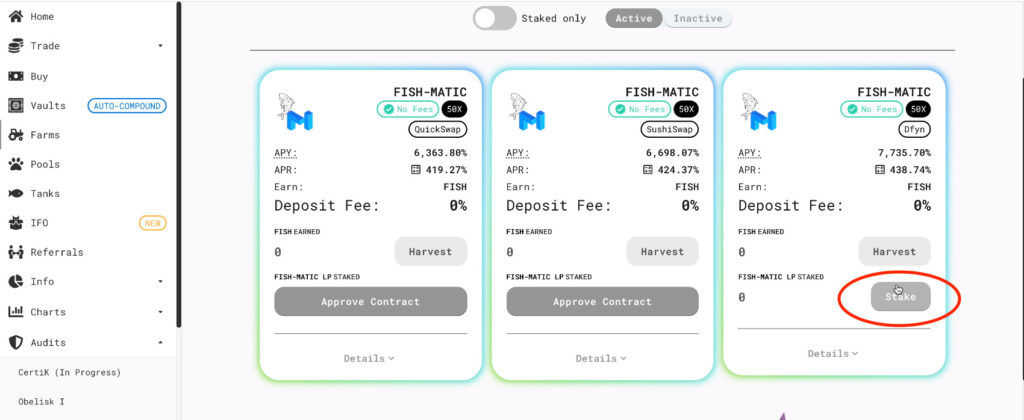
Task: Click the Trade coins icon
Action: (x=16, y=46)
